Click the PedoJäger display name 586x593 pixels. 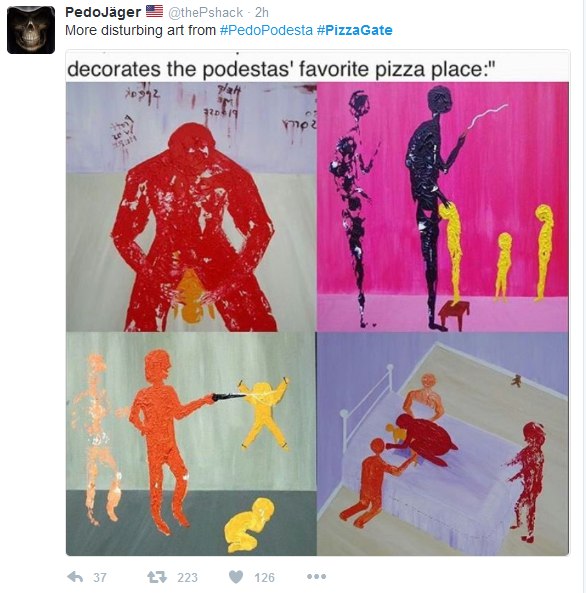tap(103, 12)
